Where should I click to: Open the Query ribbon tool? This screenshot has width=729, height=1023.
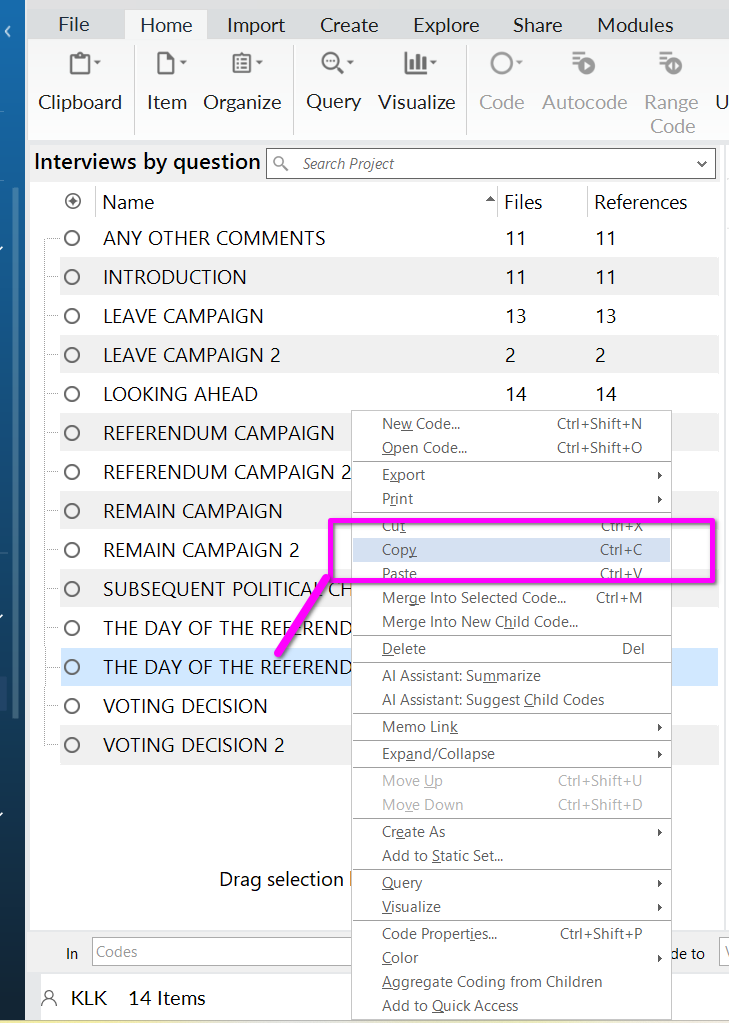click(x=334, y=80)
